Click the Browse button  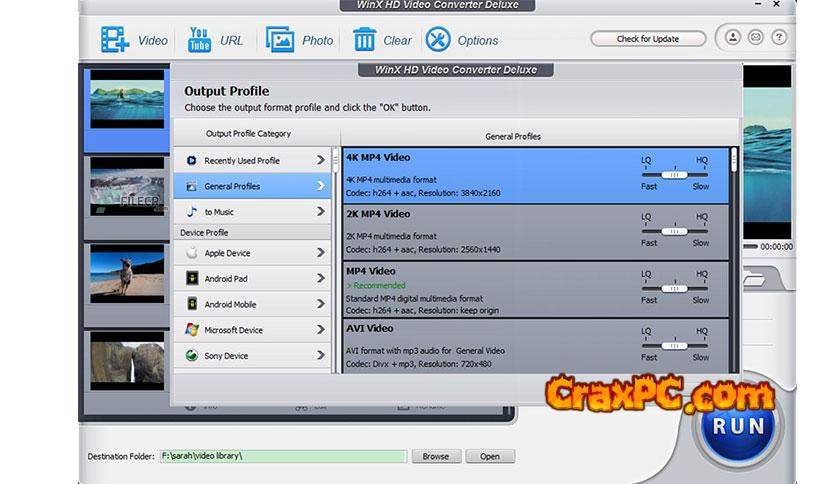pos(435,456)
